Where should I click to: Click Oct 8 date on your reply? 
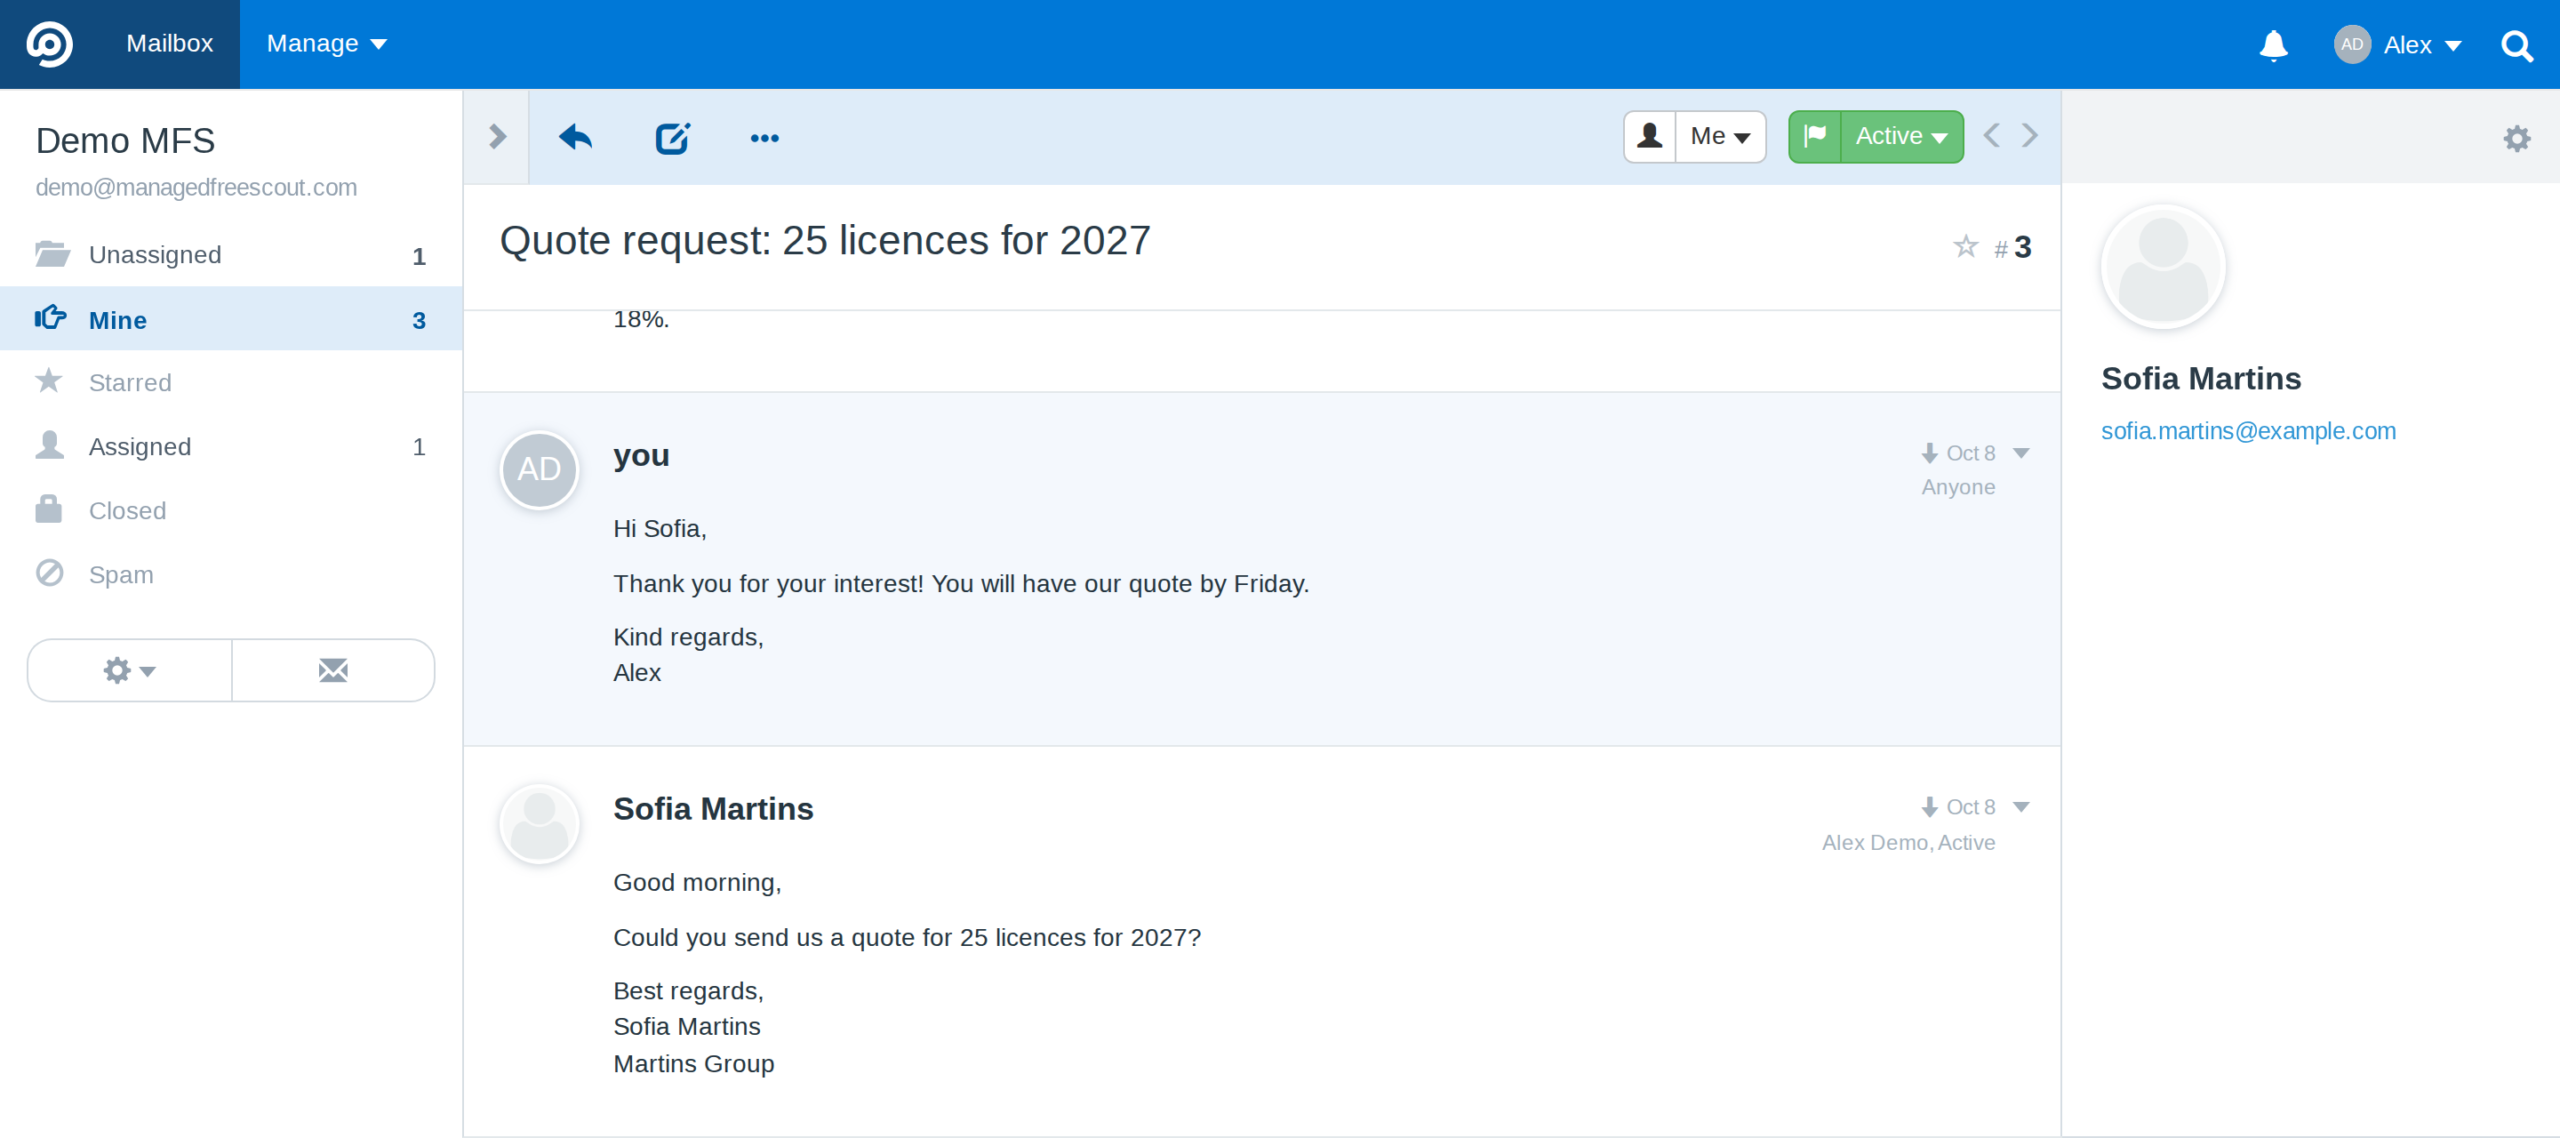1970,453
